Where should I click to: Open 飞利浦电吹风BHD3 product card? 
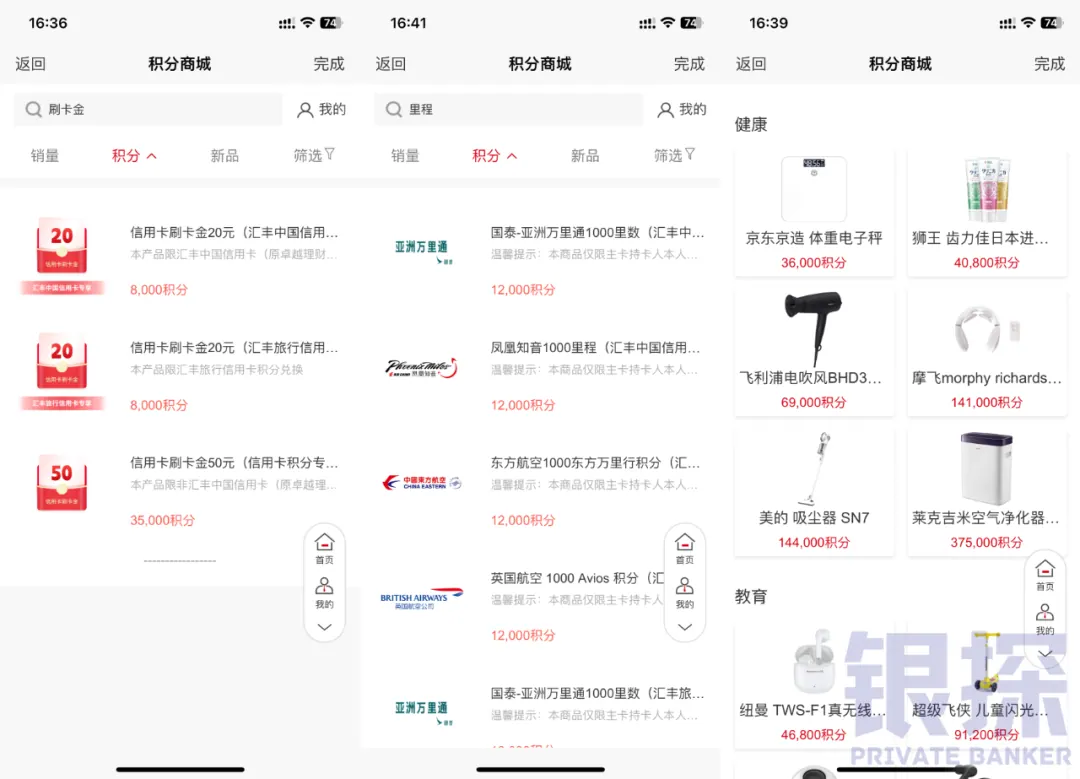coord(814,353)
